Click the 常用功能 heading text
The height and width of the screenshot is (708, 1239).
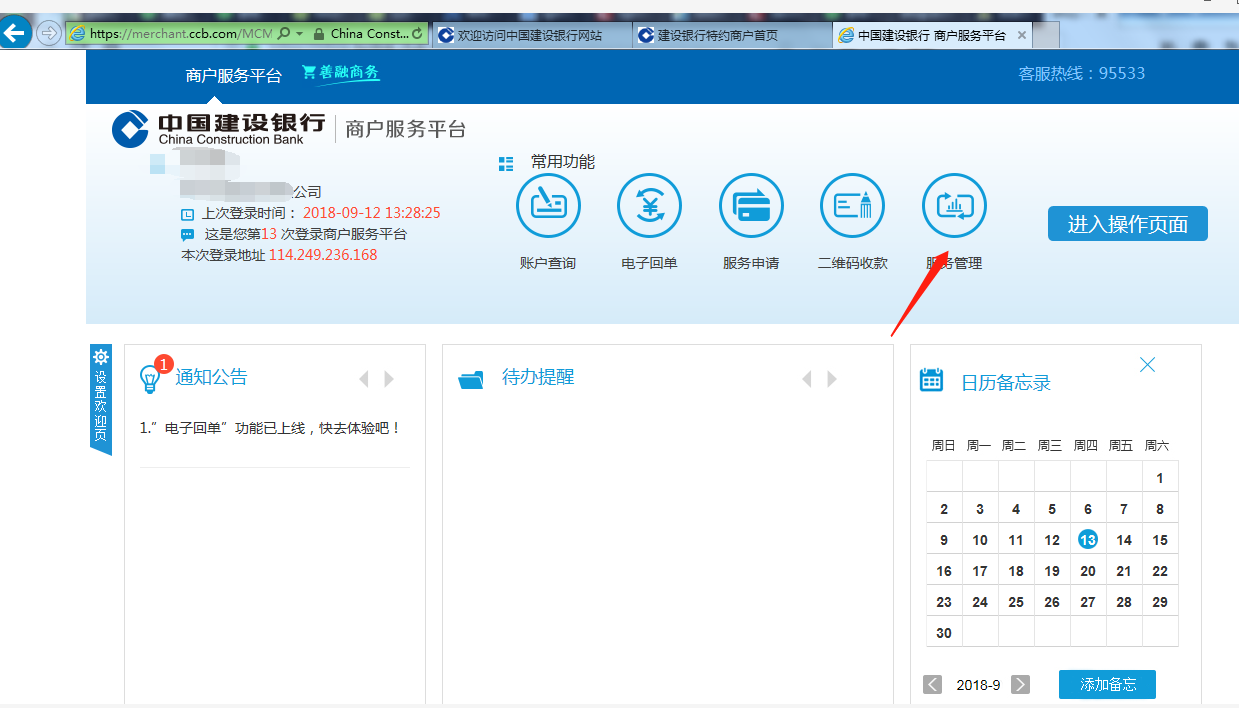563,162
